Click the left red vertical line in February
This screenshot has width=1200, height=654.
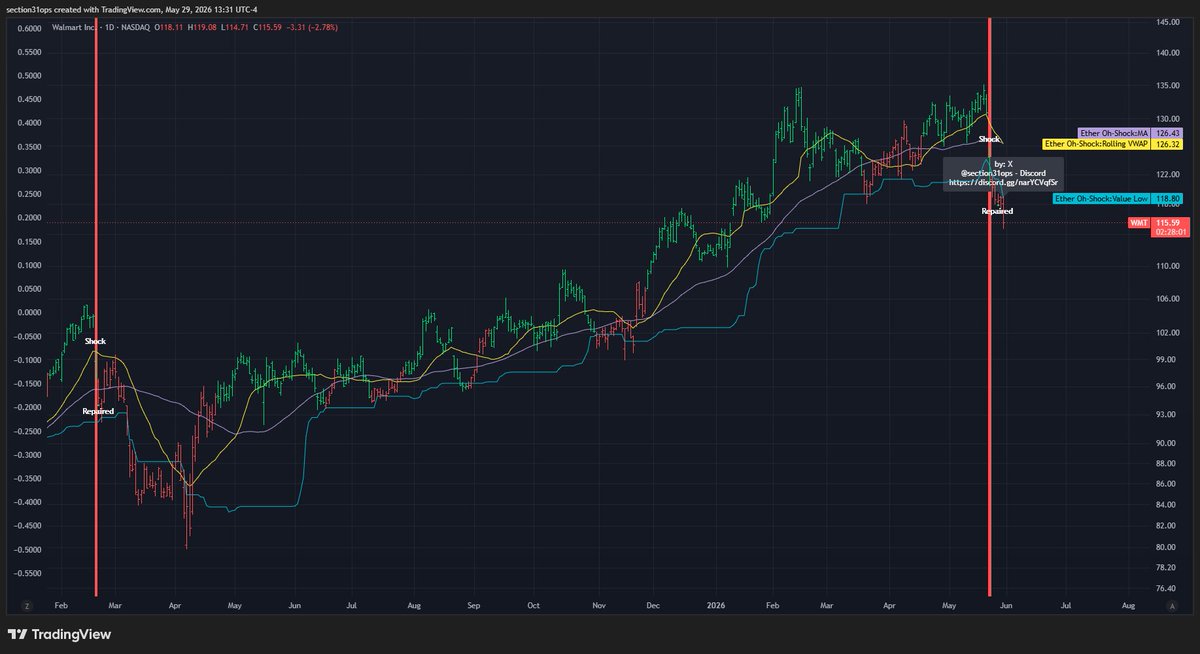point(96,306)
